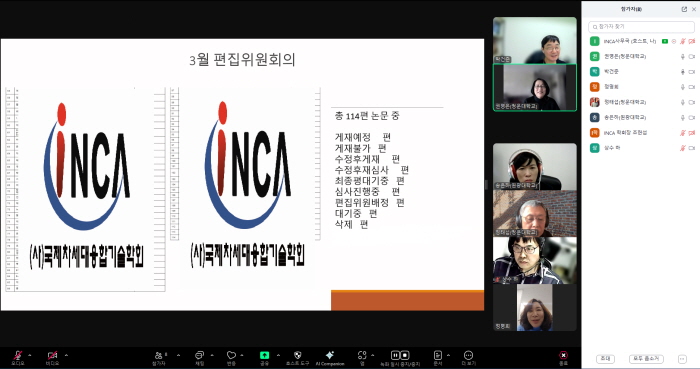Click the 초대 invite button
This screenshot has height=369, width=700.
(605, 359)
